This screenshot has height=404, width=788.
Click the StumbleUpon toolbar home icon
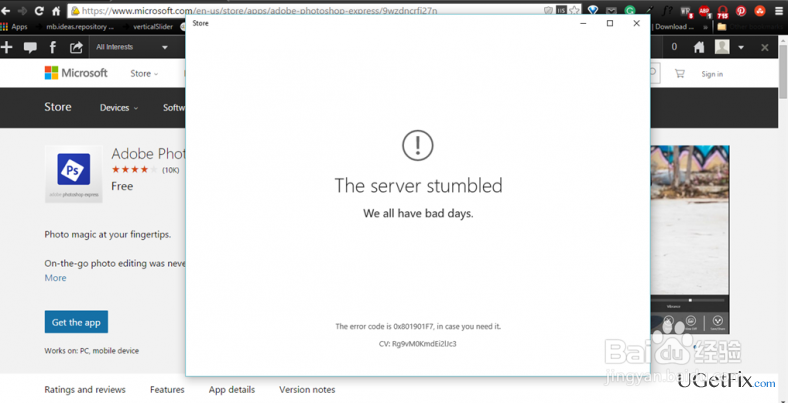(699, 47)
